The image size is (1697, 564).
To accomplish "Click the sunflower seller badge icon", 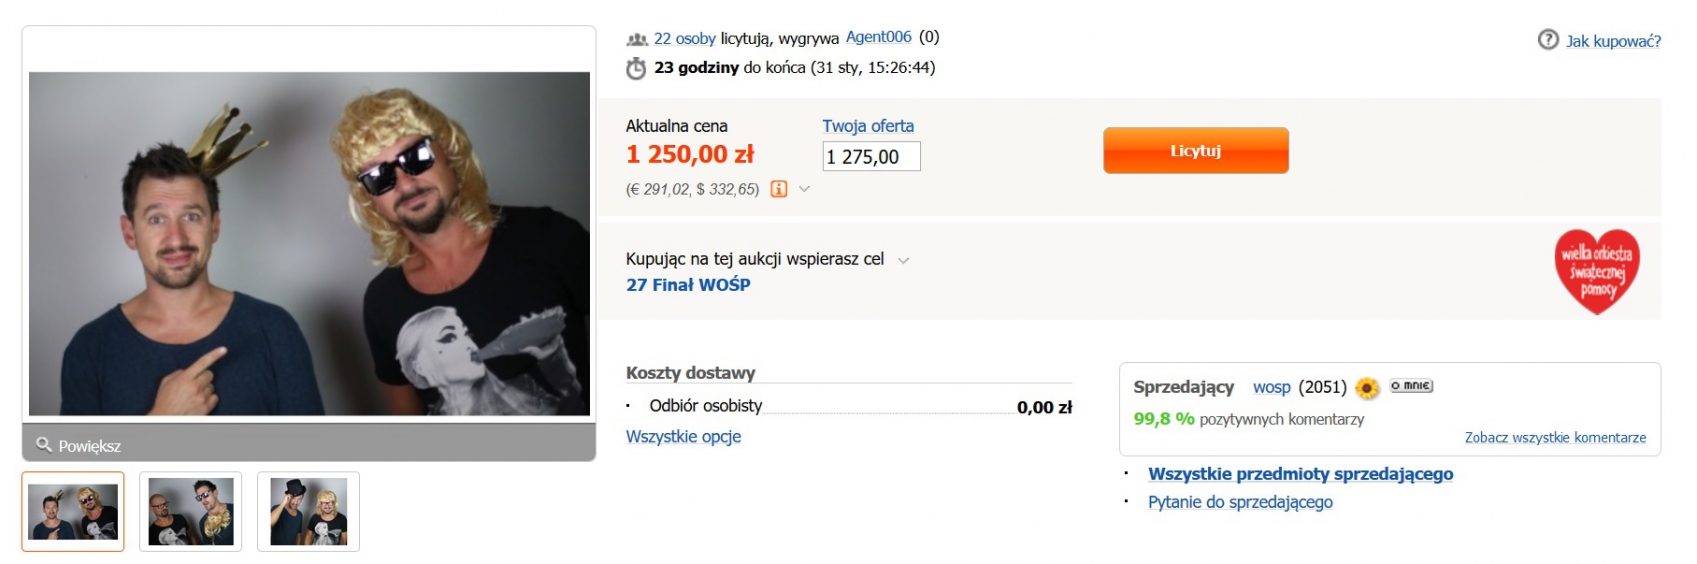I will [x=1367, y=388].
